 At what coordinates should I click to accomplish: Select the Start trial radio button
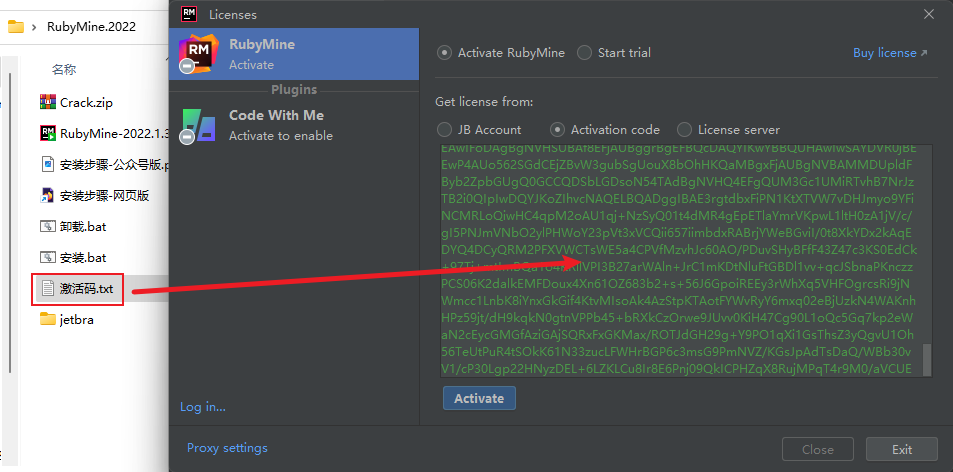[584, 53]
